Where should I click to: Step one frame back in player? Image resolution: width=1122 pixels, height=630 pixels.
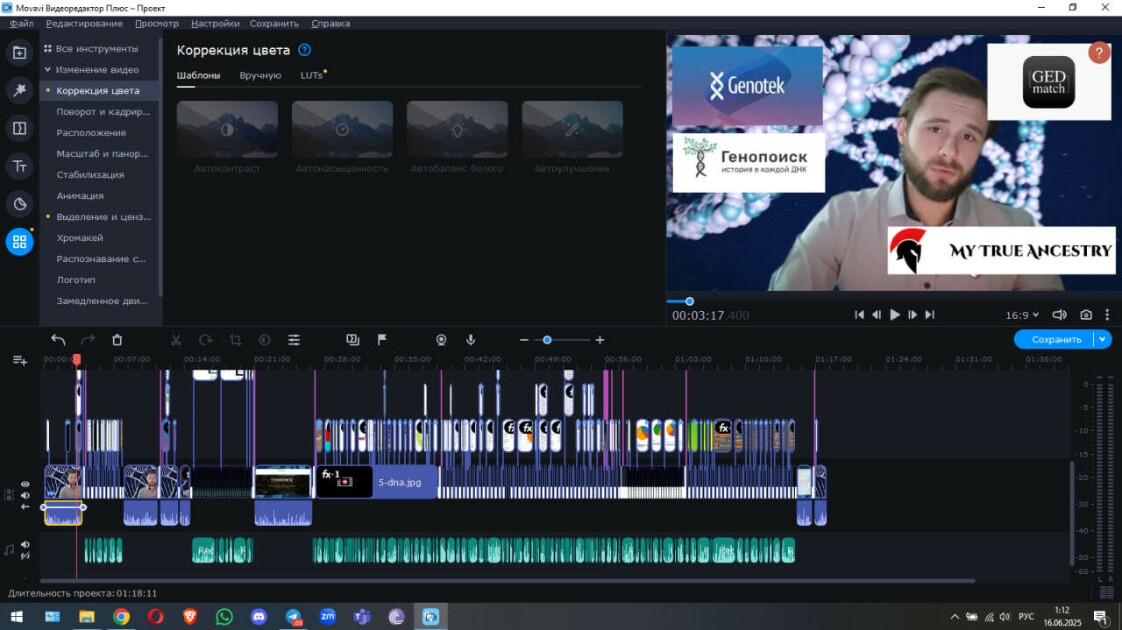point(877,314)
